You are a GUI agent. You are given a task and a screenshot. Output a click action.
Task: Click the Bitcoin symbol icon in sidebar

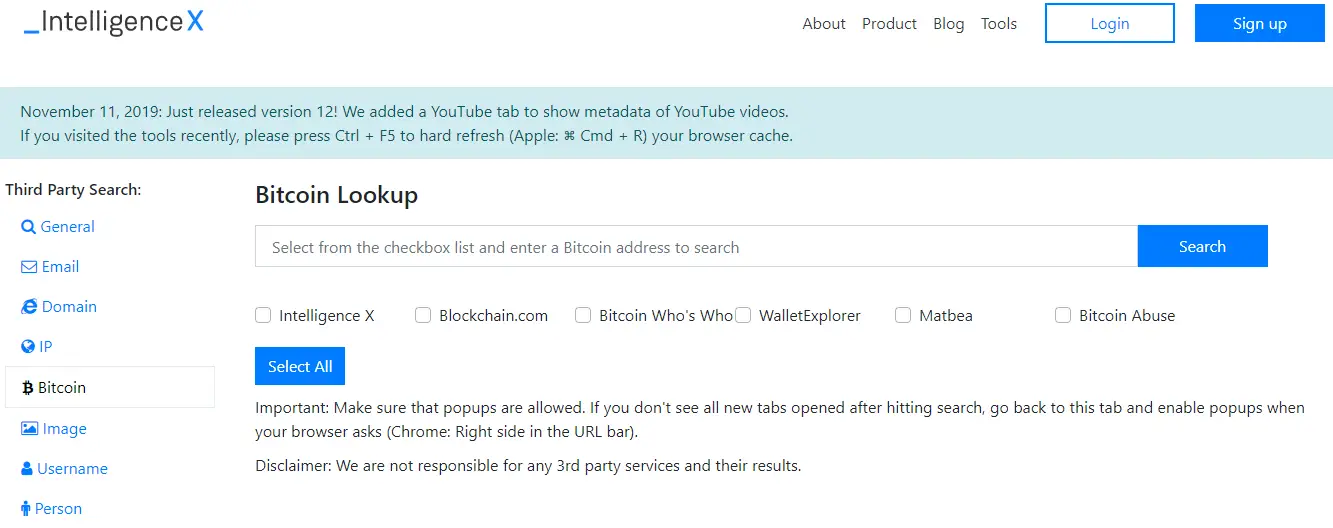tap(27, 388)
